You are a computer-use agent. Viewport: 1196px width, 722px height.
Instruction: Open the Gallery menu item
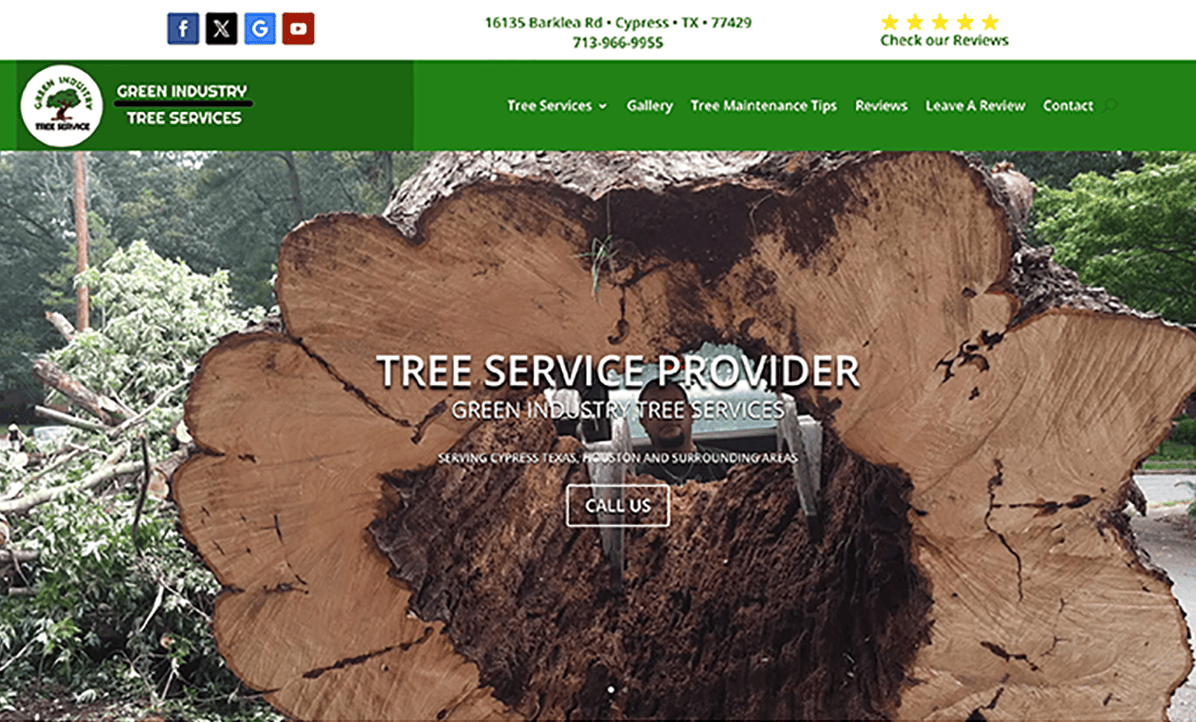(x=650, y=106)
